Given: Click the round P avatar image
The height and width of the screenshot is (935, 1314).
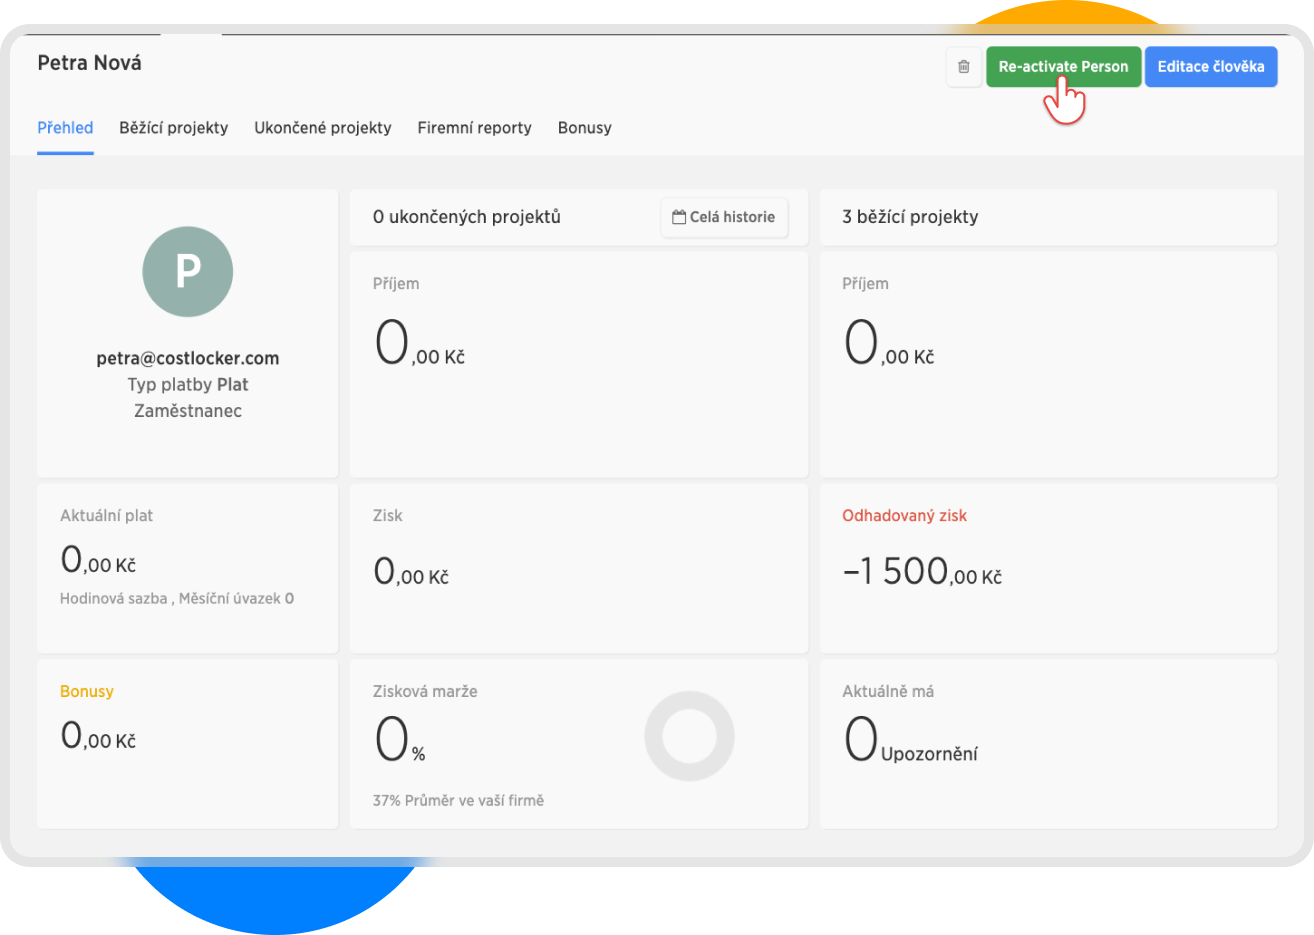Looking at the screenshot, I should pos(188,272).
